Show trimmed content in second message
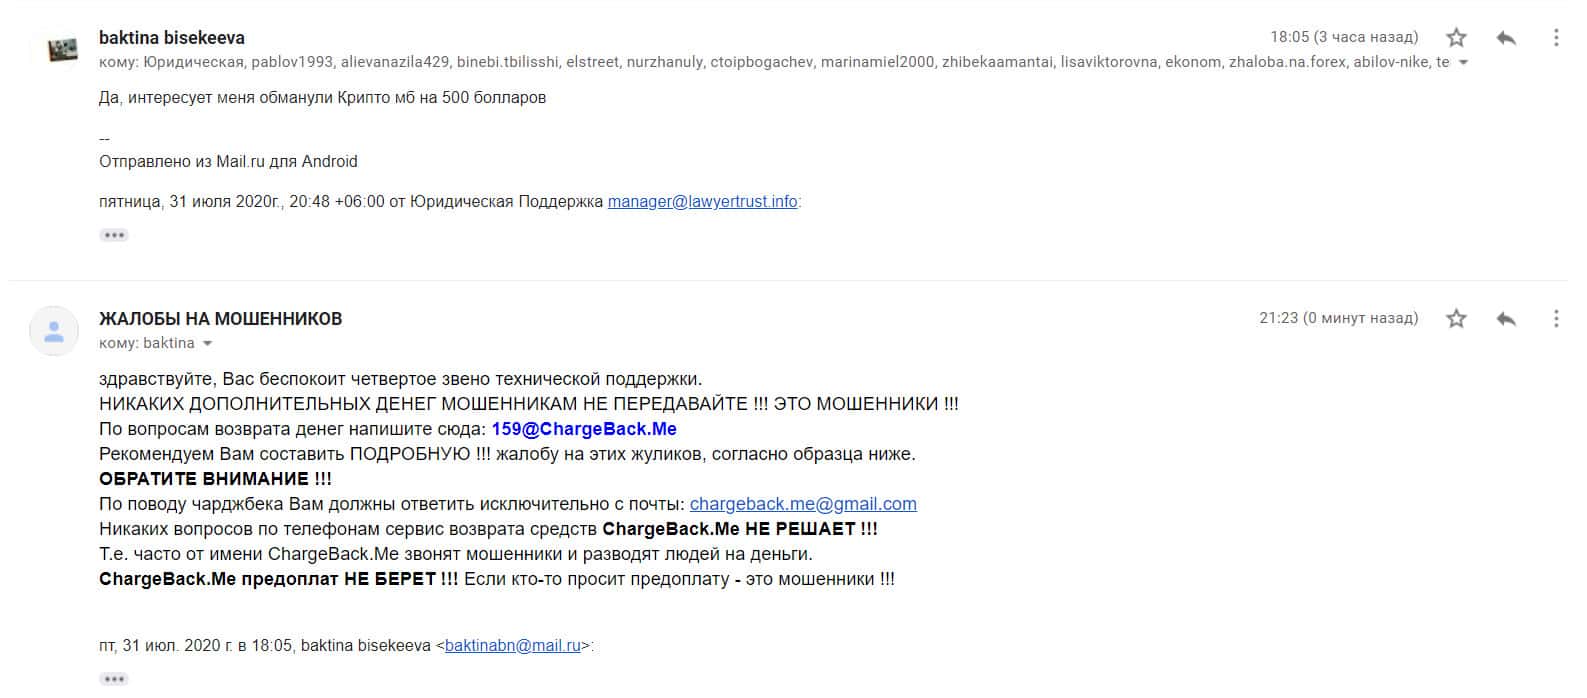 (x=114, y=679)
